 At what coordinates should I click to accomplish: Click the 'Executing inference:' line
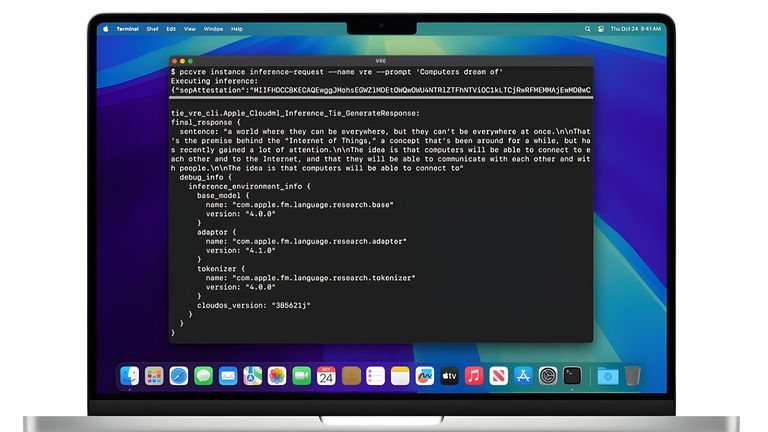214,81
